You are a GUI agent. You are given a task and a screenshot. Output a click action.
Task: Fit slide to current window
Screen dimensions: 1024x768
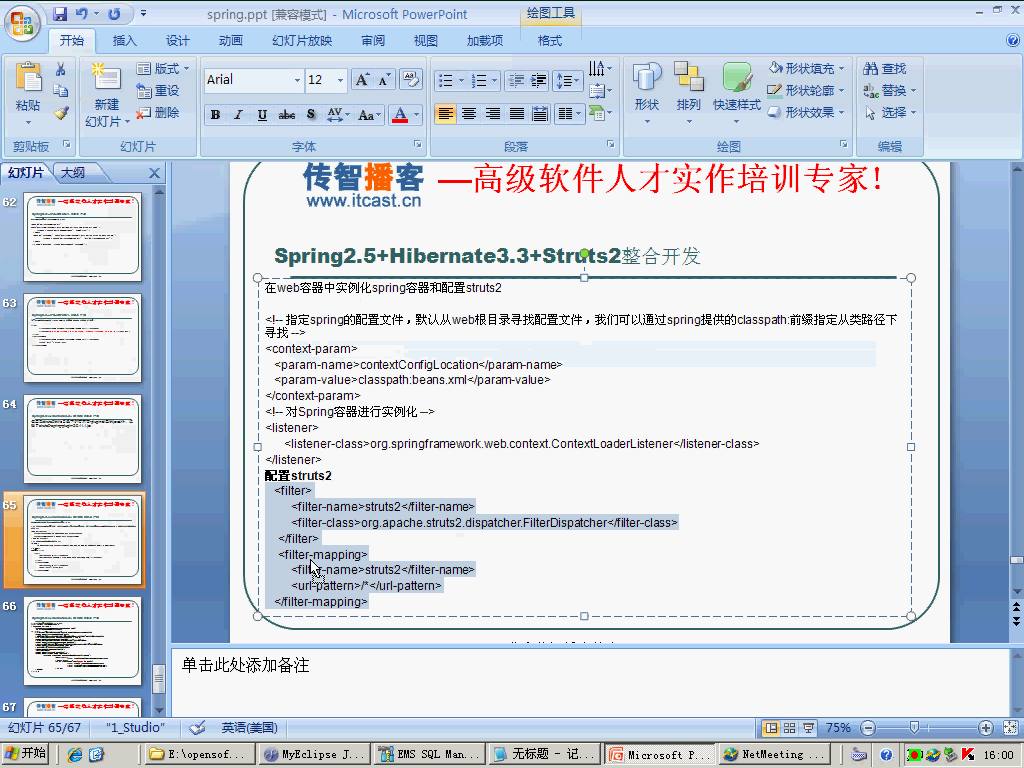[1010, 728]
